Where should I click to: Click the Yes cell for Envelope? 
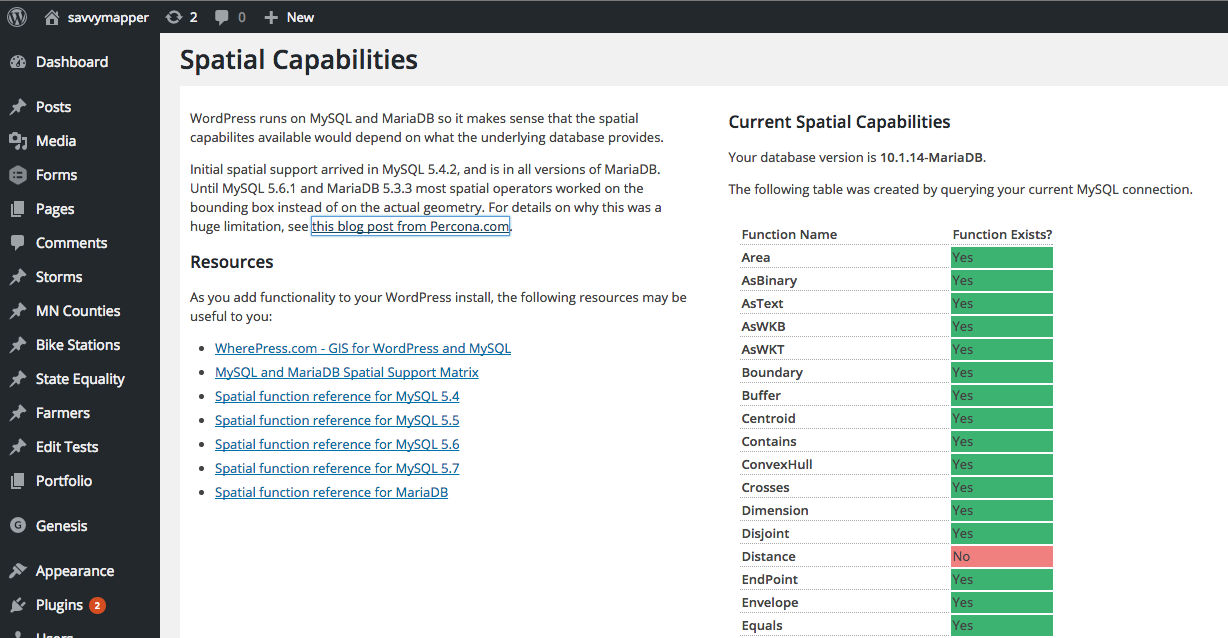[1002, 602]
